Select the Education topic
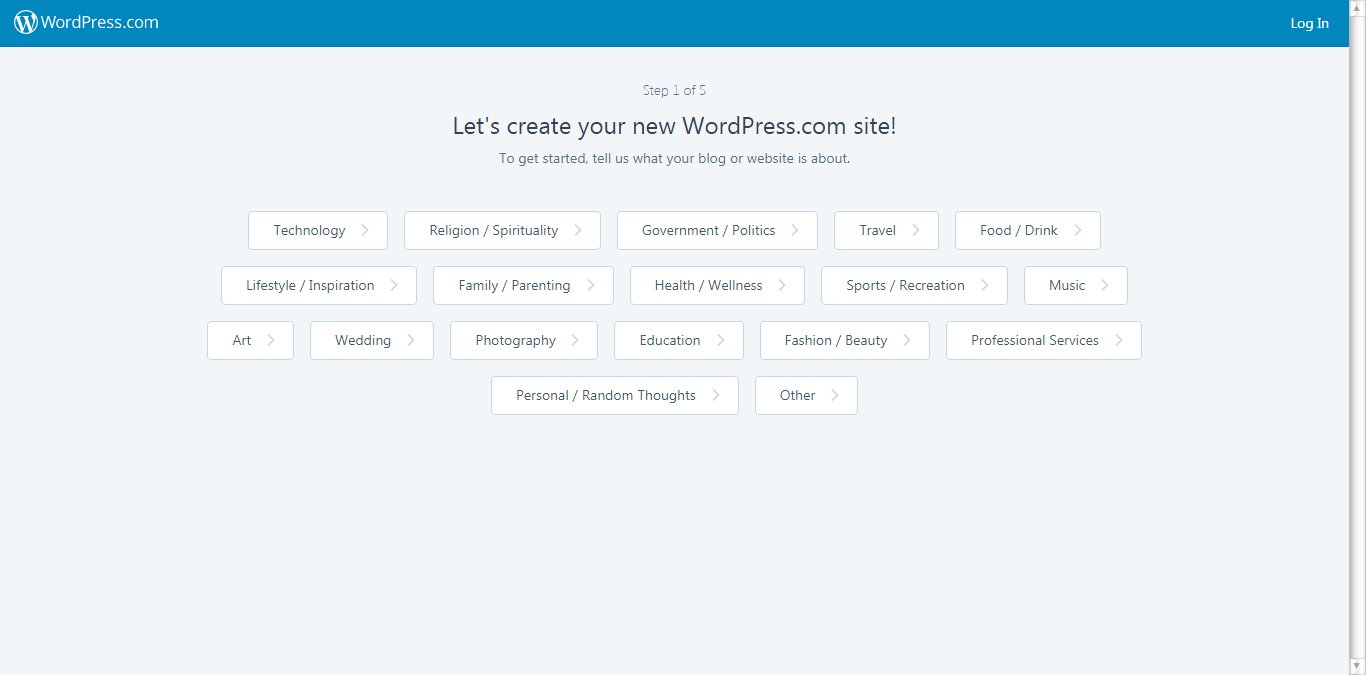 [679, 340]
